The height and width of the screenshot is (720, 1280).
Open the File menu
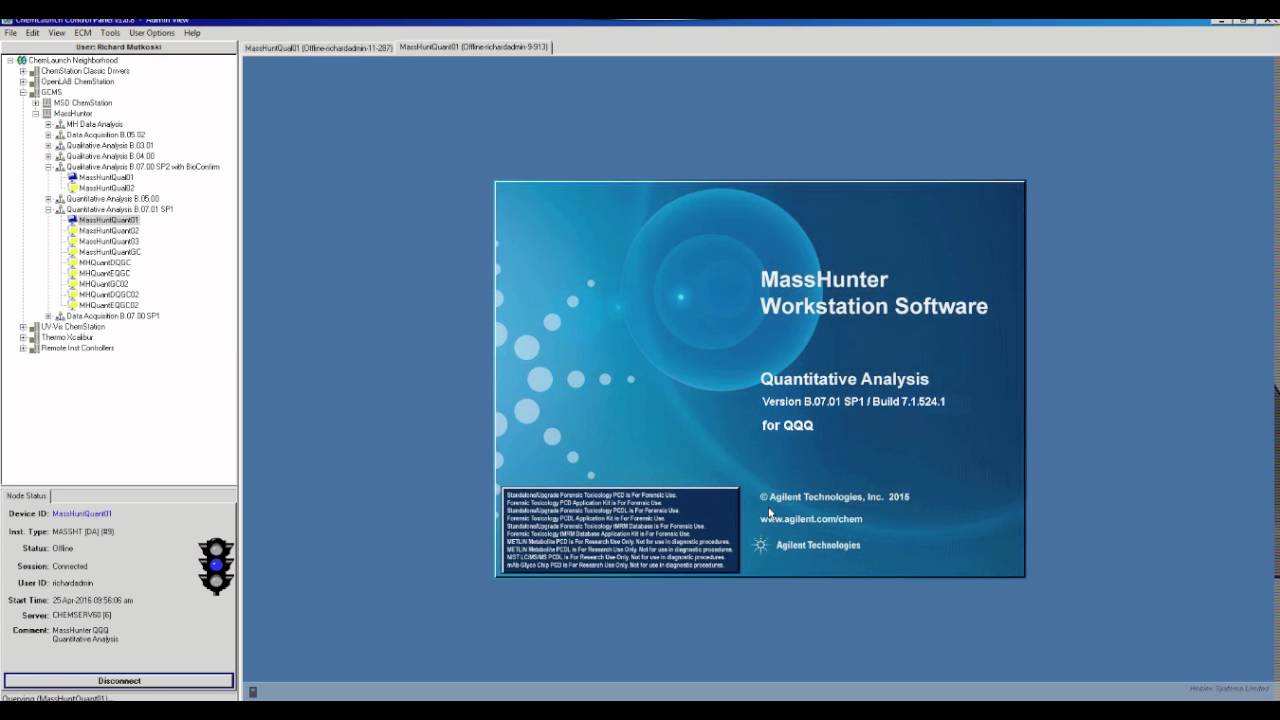[x=10, y=33]
